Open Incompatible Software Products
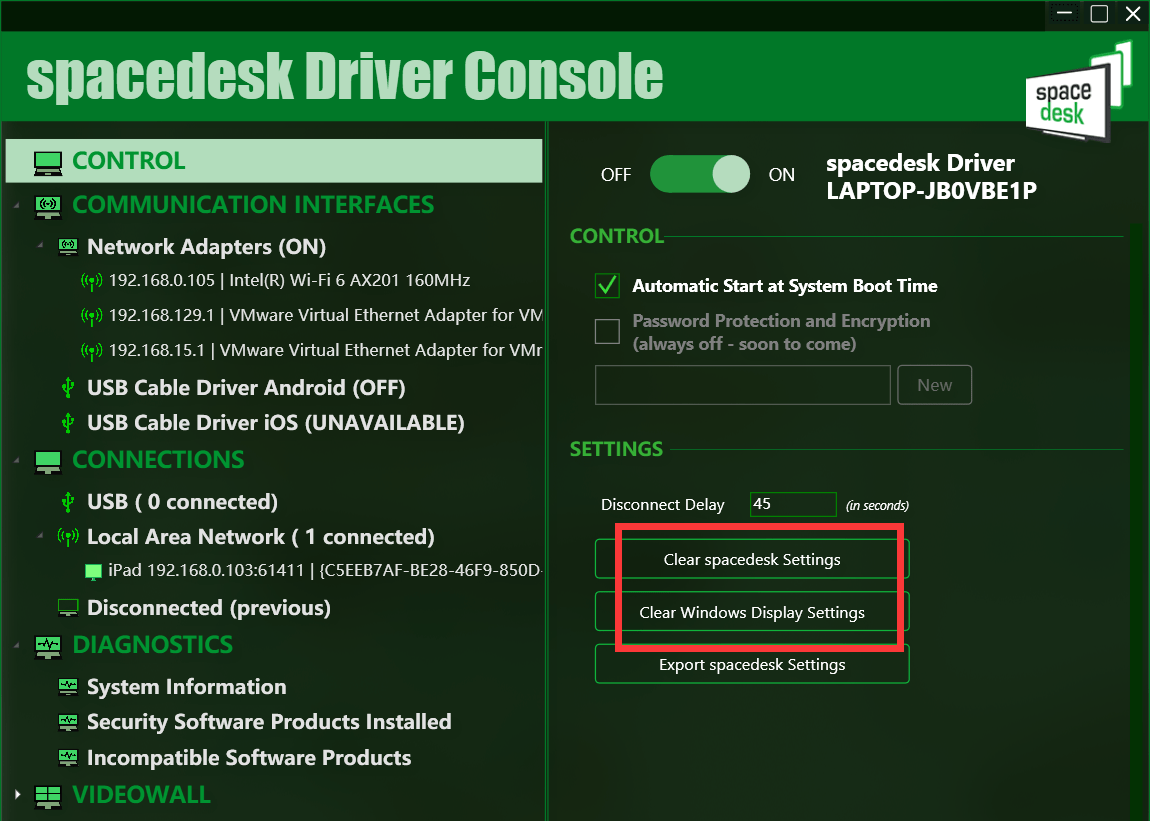 (x=249, y=757)
